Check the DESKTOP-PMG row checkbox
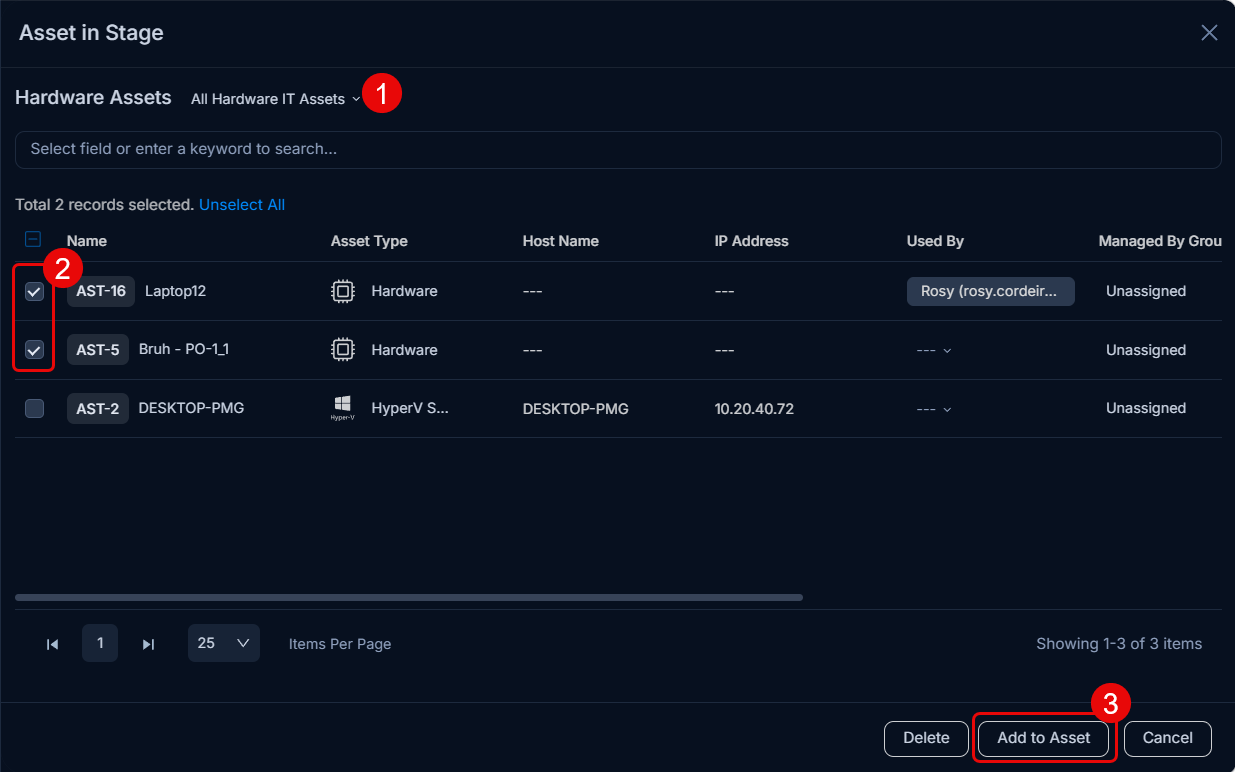1235x772 pixels. pos(34,408)
